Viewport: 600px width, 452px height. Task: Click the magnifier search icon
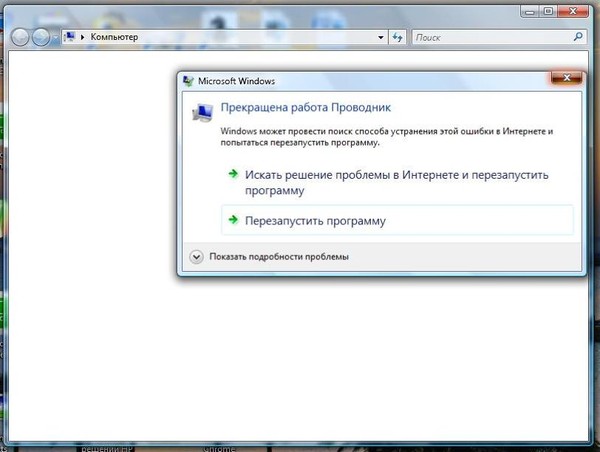[579, 37]
